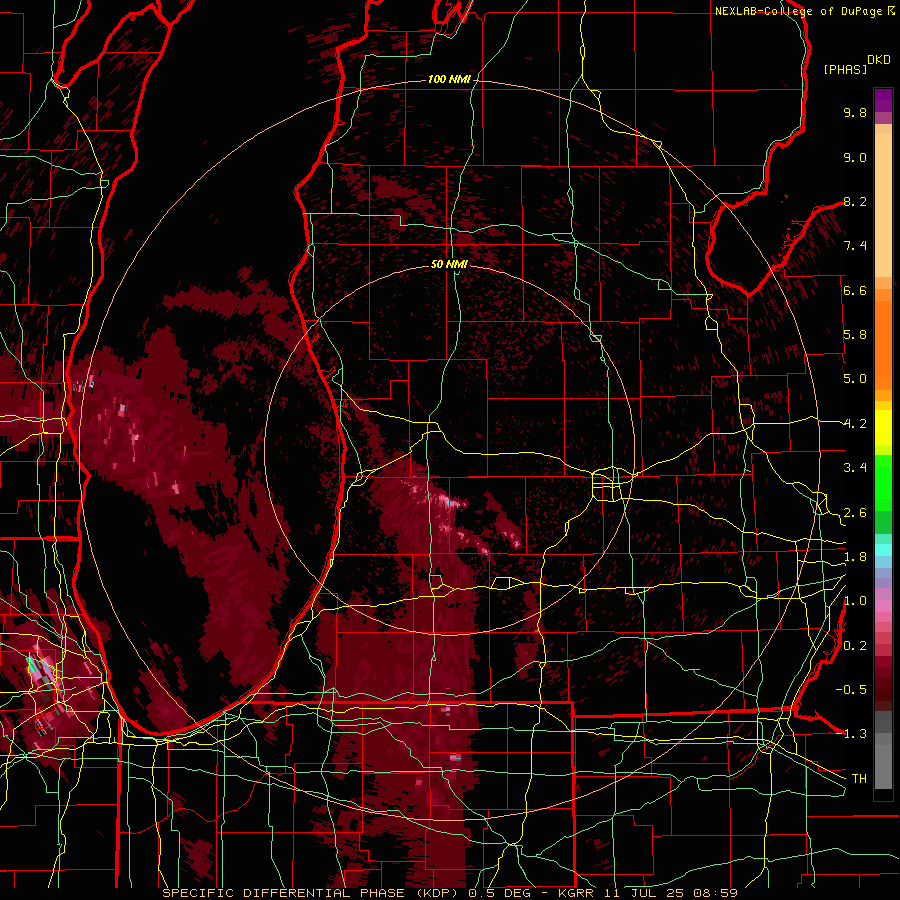The image size is (900, 900).
Task: Pick the yellow band of the color scale
Action: tap(883, 428)
